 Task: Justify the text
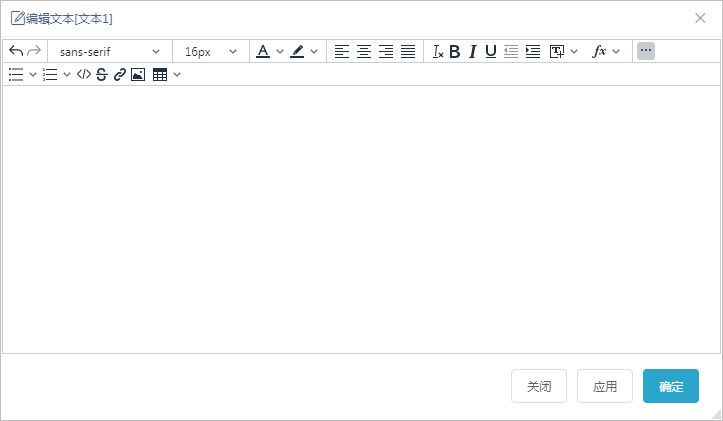pyautogui.click(x=408, y=51)
